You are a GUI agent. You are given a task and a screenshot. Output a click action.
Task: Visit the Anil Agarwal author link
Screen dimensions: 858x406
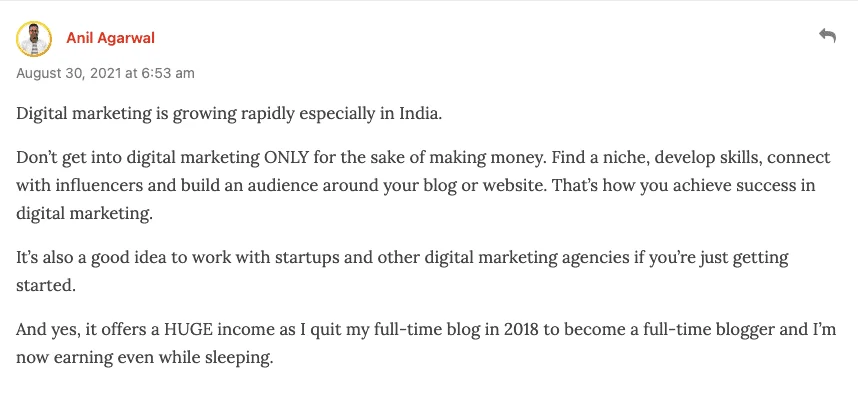pyautogui.click(x=111, y=38)
